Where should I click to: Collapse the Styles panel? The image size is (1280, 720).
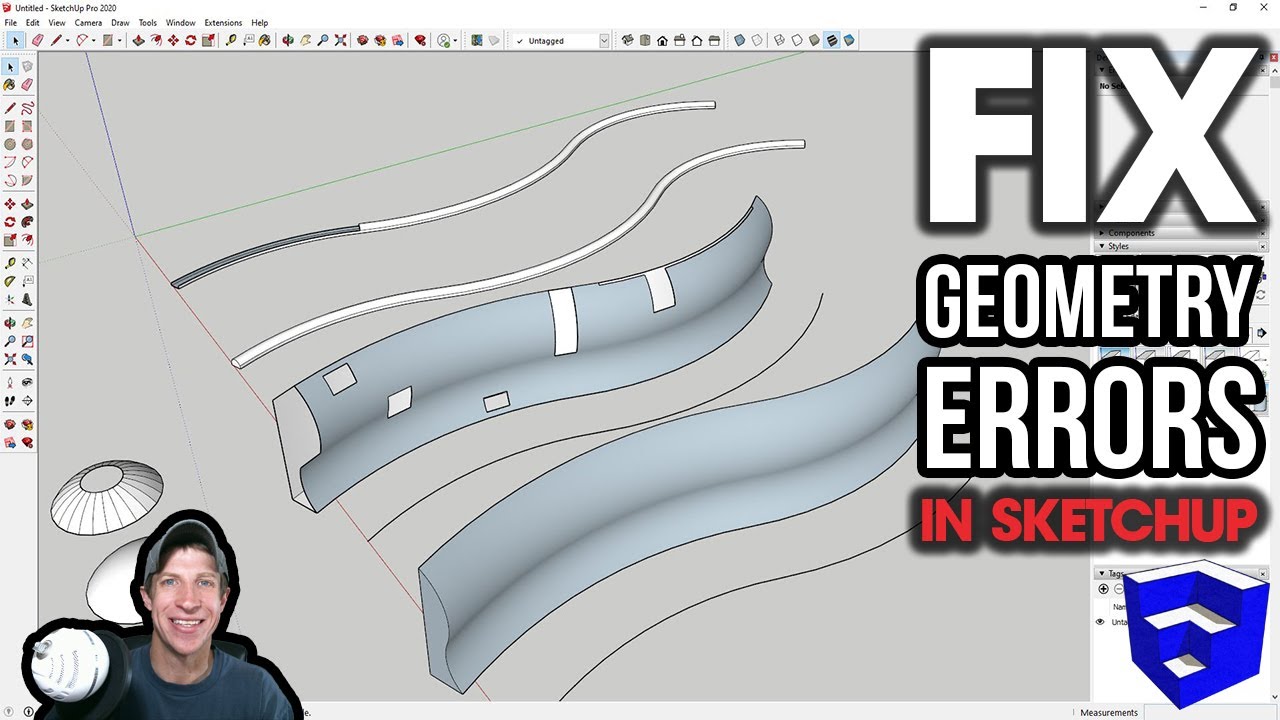pos(1102,246)
